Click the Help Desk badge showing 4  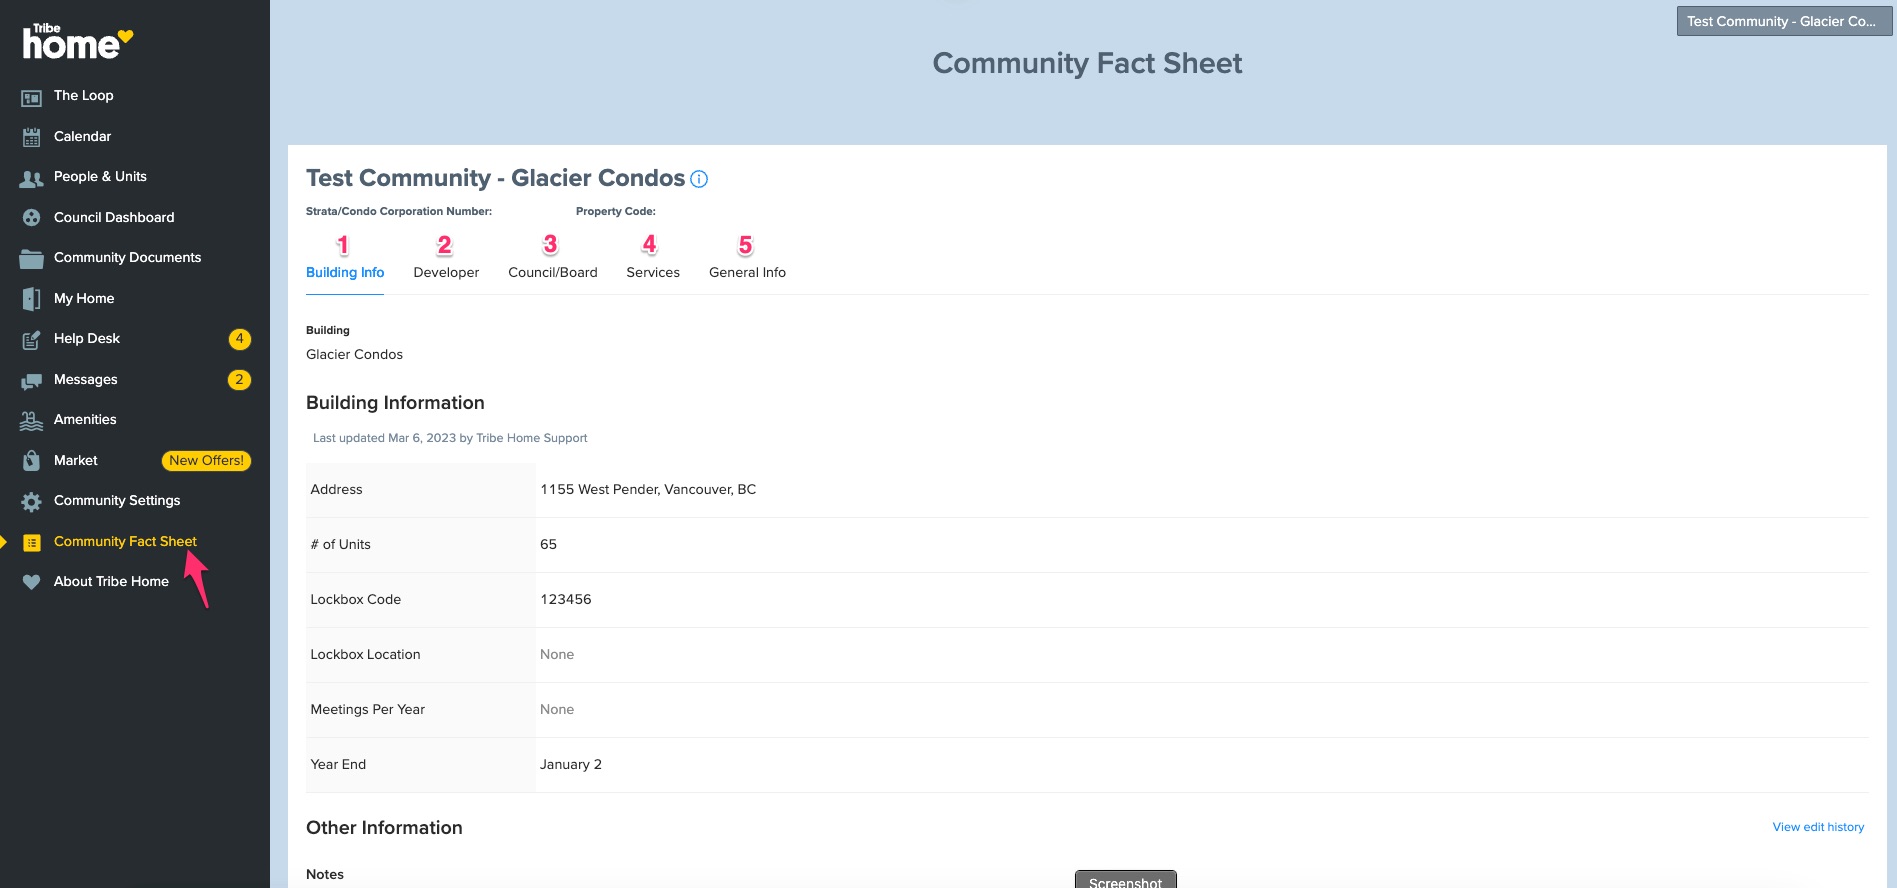tap(240, 339)
